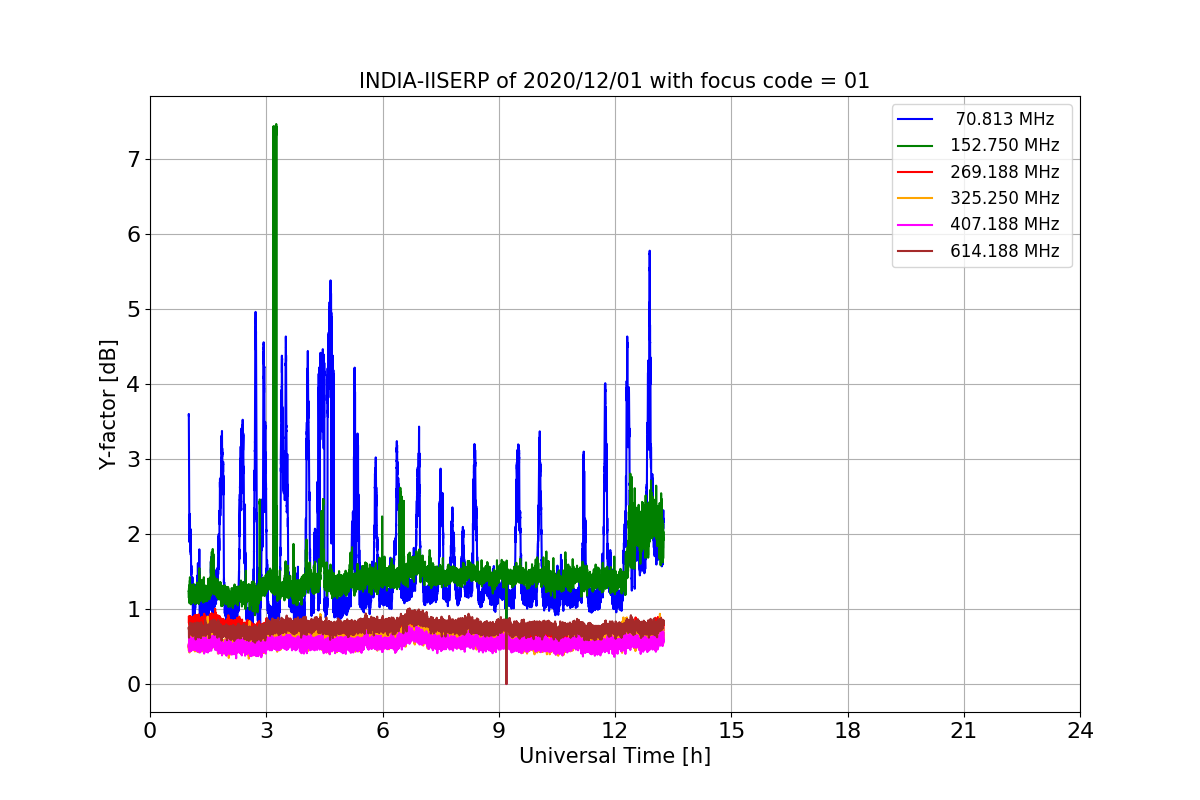The image size is (1200, 800).
Task: Click y-axis tick label 1
Action: click(134, 609)
